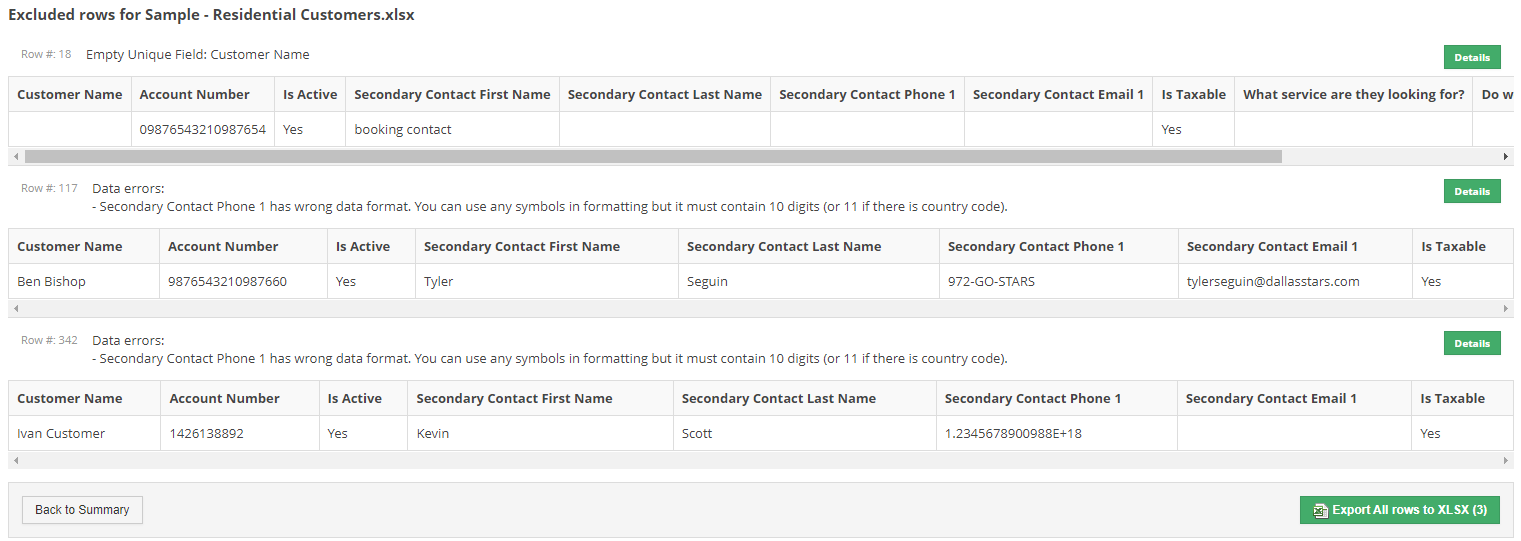Viewport: 1521px width, 541px height.
Task: Select the Ivan Customer name cell
Action: point(85,434)
